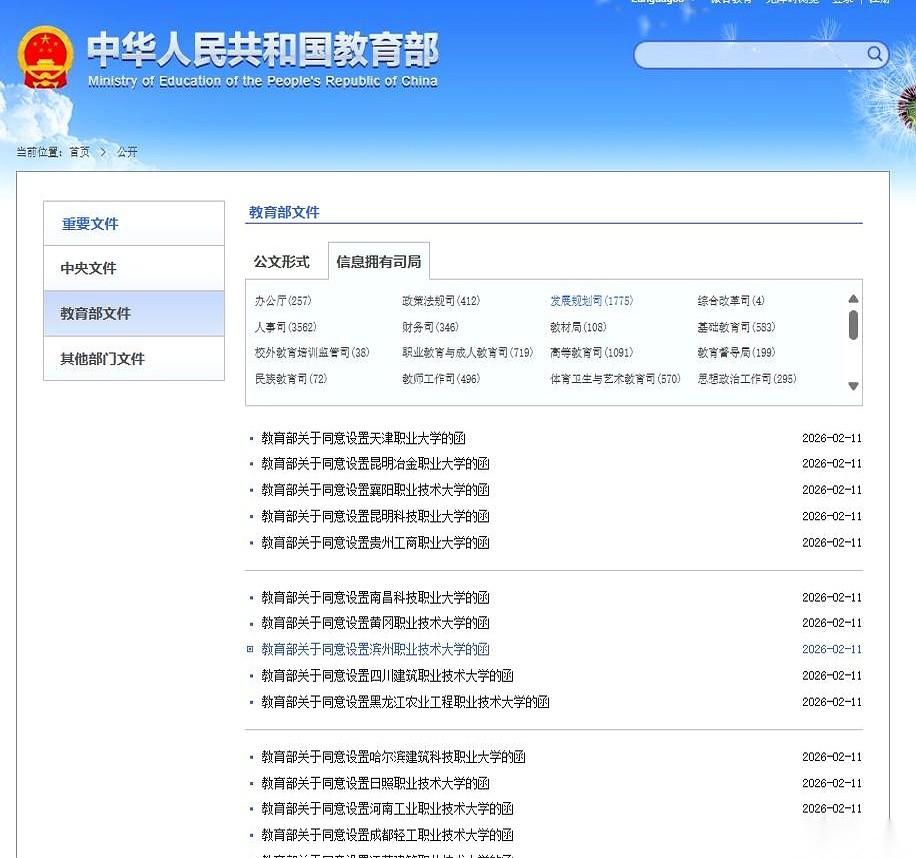Viewport: 916px width, 858px height.
Task: Click inside the search input field
Action: point(750,55)
